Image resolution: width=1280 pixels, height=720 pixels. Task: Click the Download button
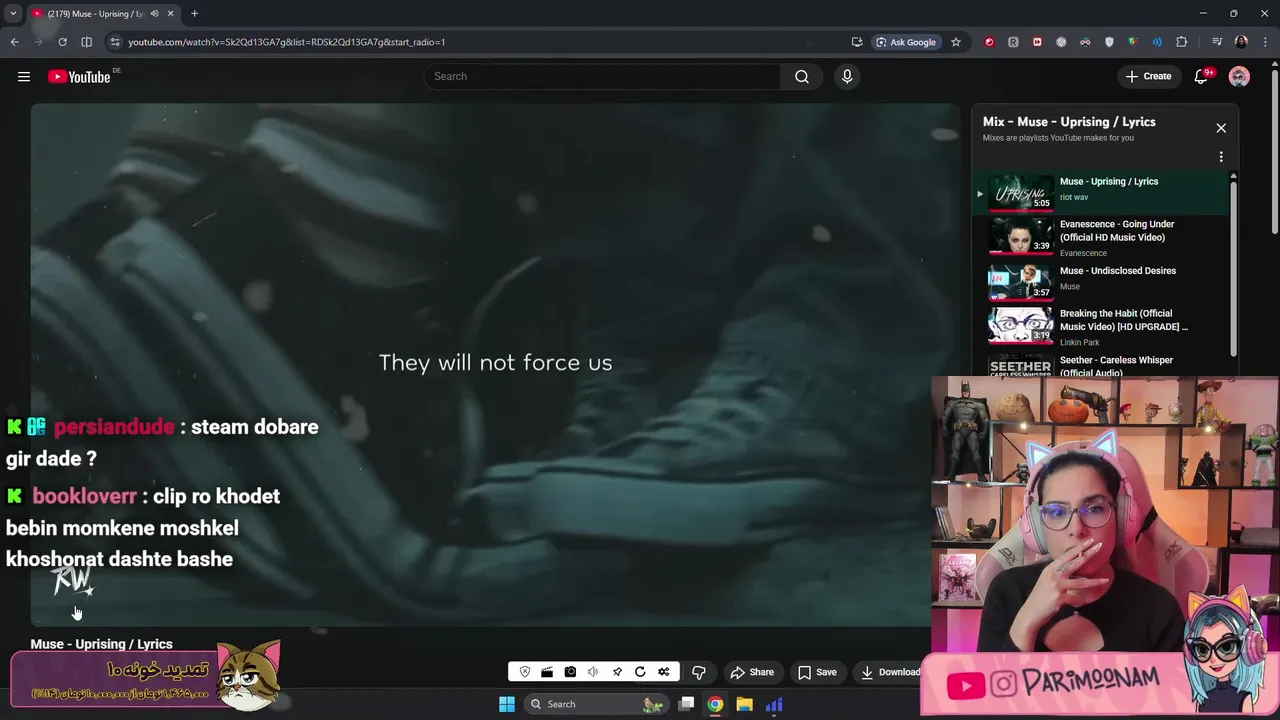889,672
